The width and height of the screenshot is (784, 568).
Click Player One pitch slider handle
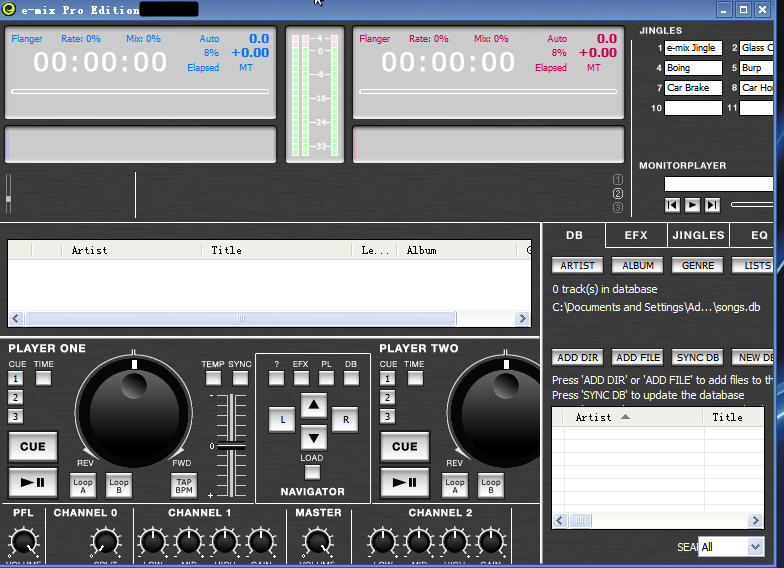point(231,445)
